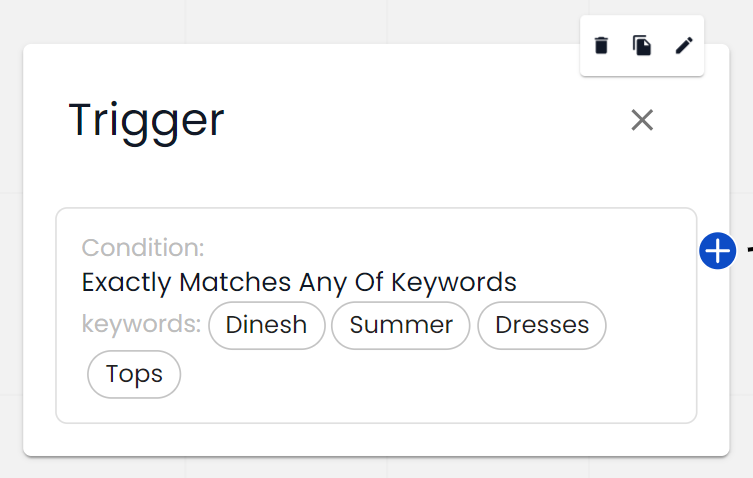
Task: Click blank area right of Trigger title
Action: [420, 120]
